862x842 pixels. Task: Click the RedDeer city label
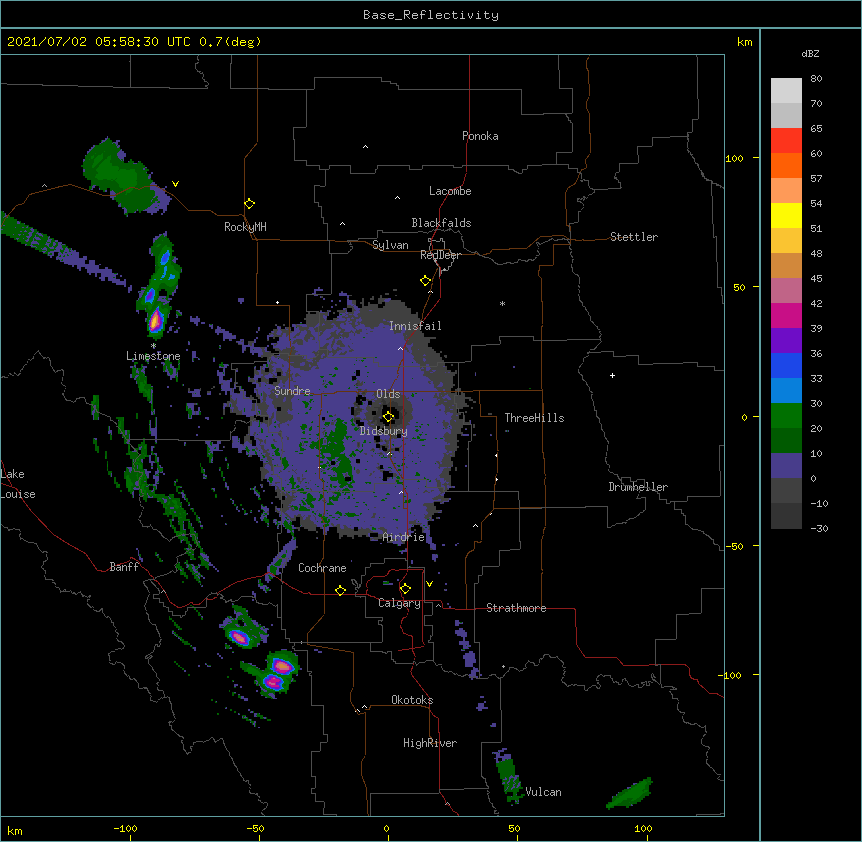[x=440, y=255]
